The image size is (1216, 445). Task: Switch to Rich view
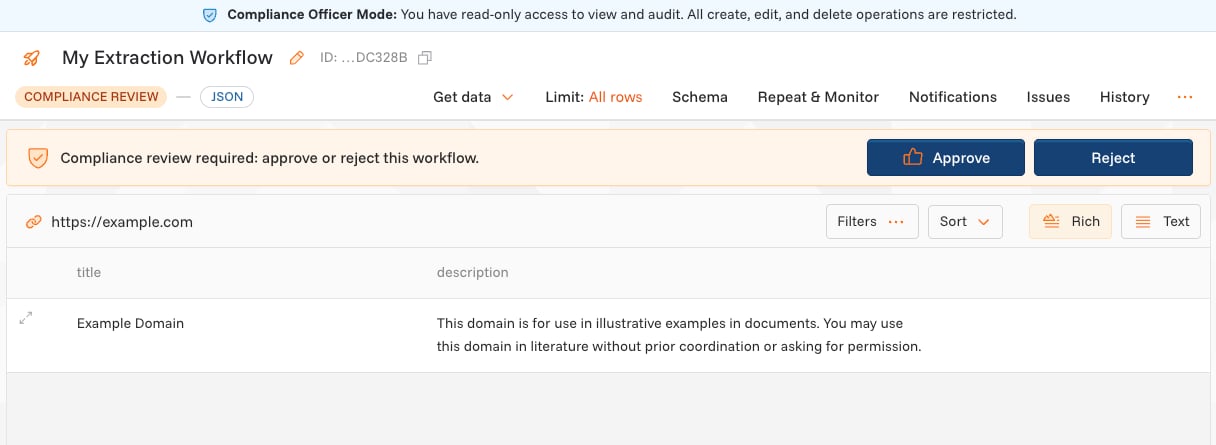1071,222
